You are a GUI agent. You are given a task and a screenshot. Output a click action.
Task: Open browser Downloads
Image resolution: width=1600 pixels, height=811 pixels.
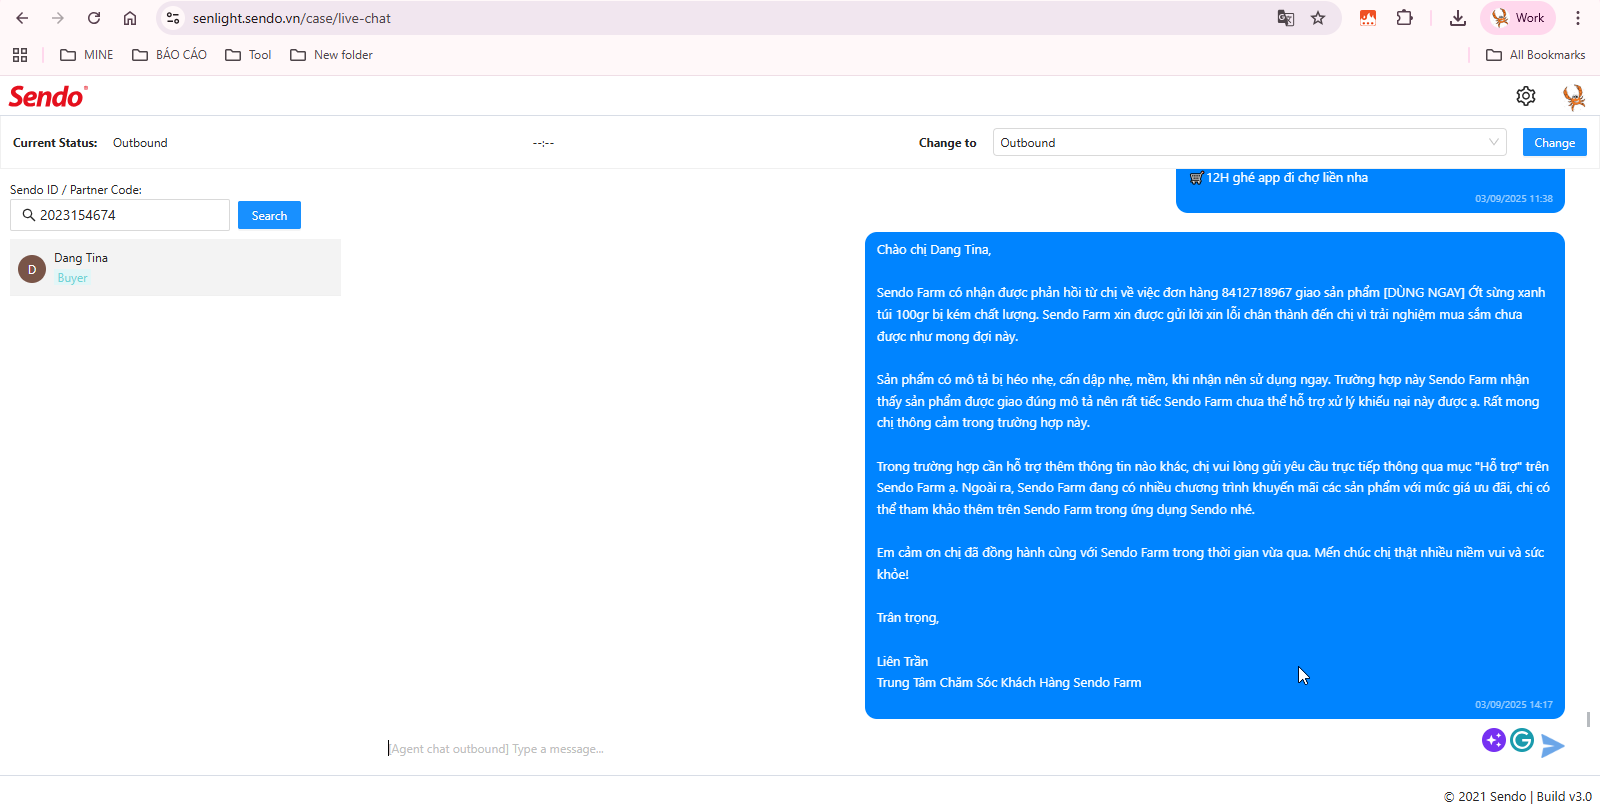pyautogui.click(x=1458, y=18)
